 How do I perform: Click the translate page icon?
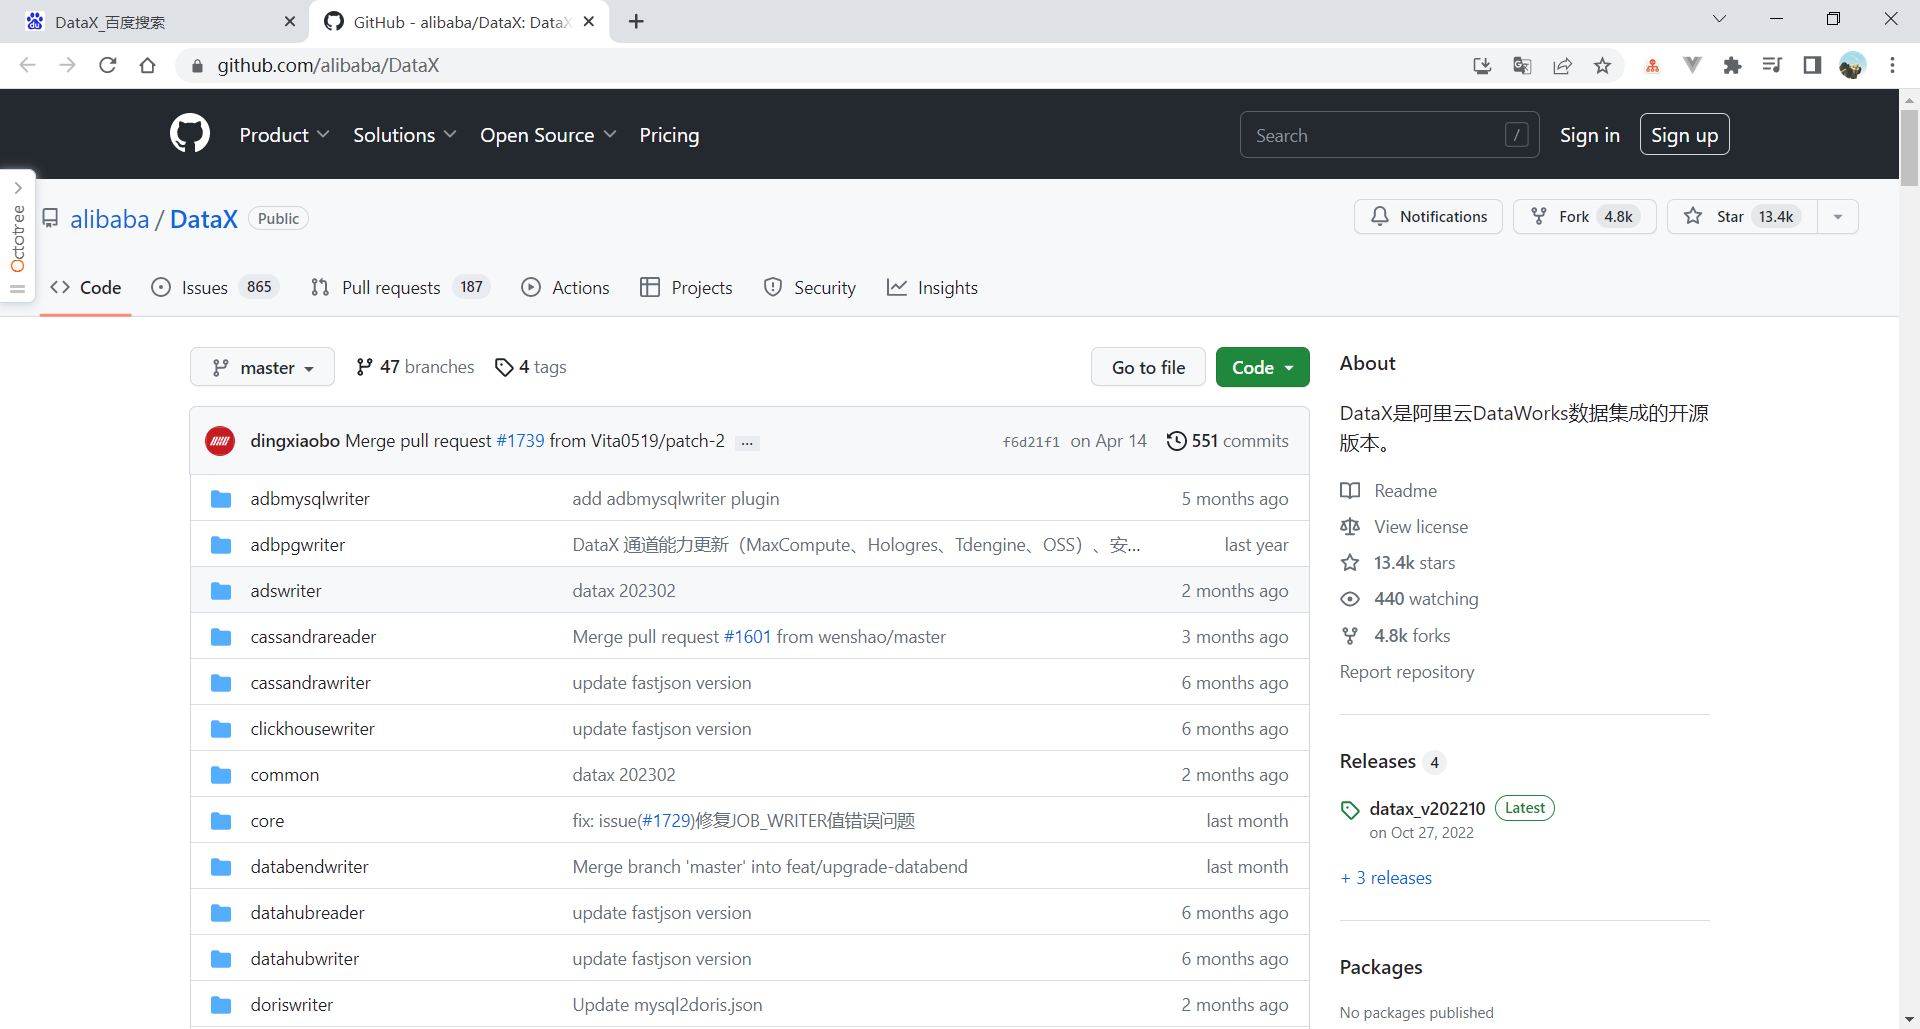point(1522,65)
